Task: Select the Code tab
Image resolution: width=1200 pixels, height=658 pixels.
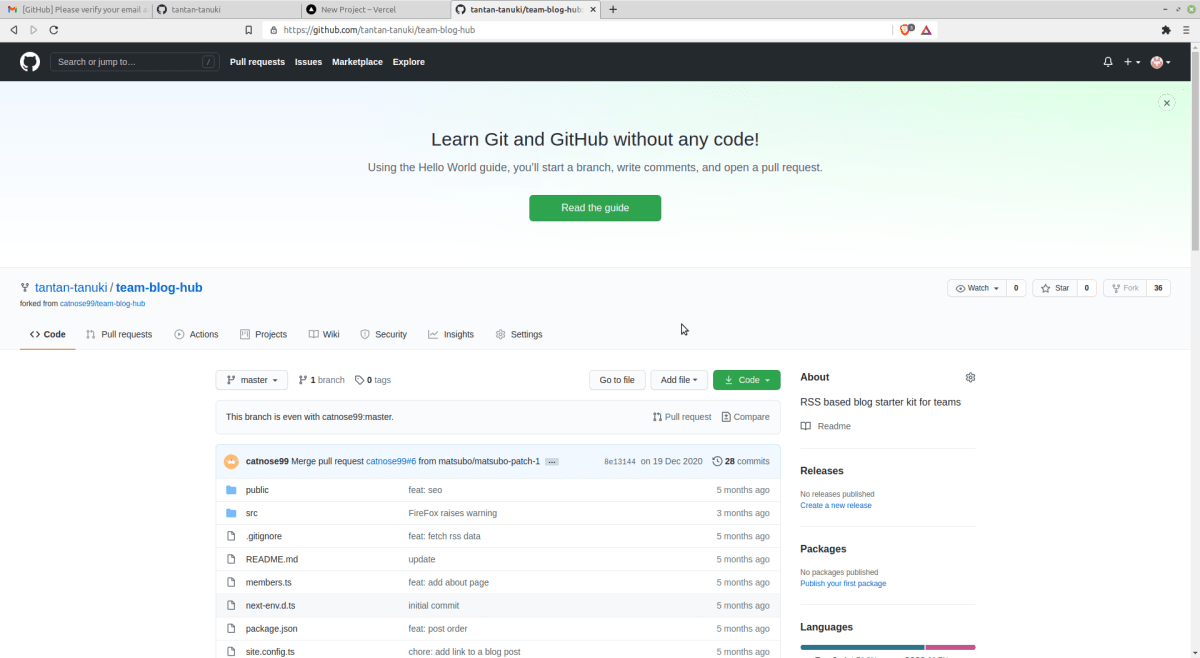Action: (48, 334)
